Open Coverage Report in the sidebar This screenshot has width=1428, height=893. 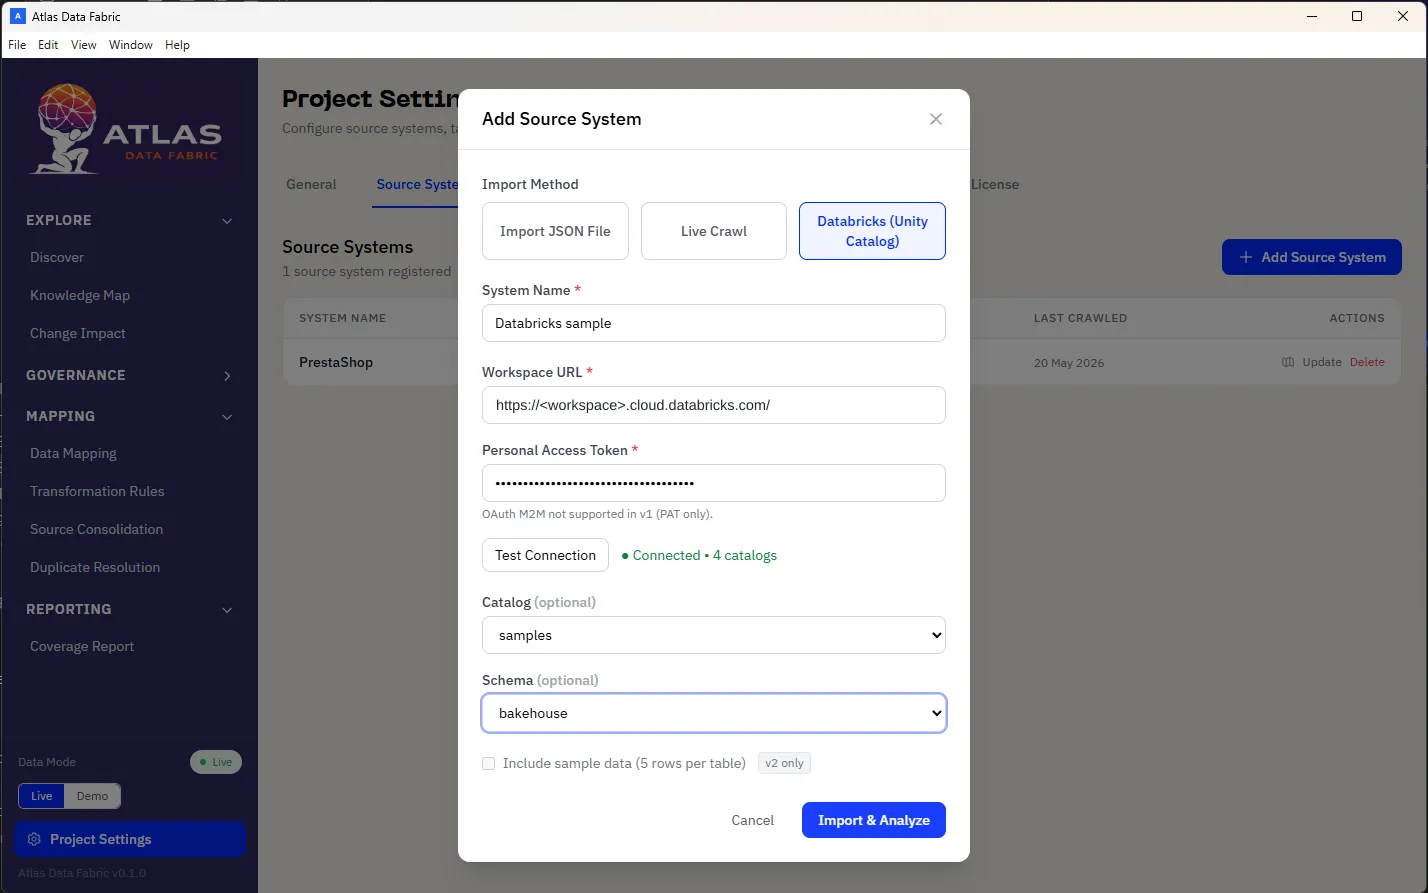point(82,646)
